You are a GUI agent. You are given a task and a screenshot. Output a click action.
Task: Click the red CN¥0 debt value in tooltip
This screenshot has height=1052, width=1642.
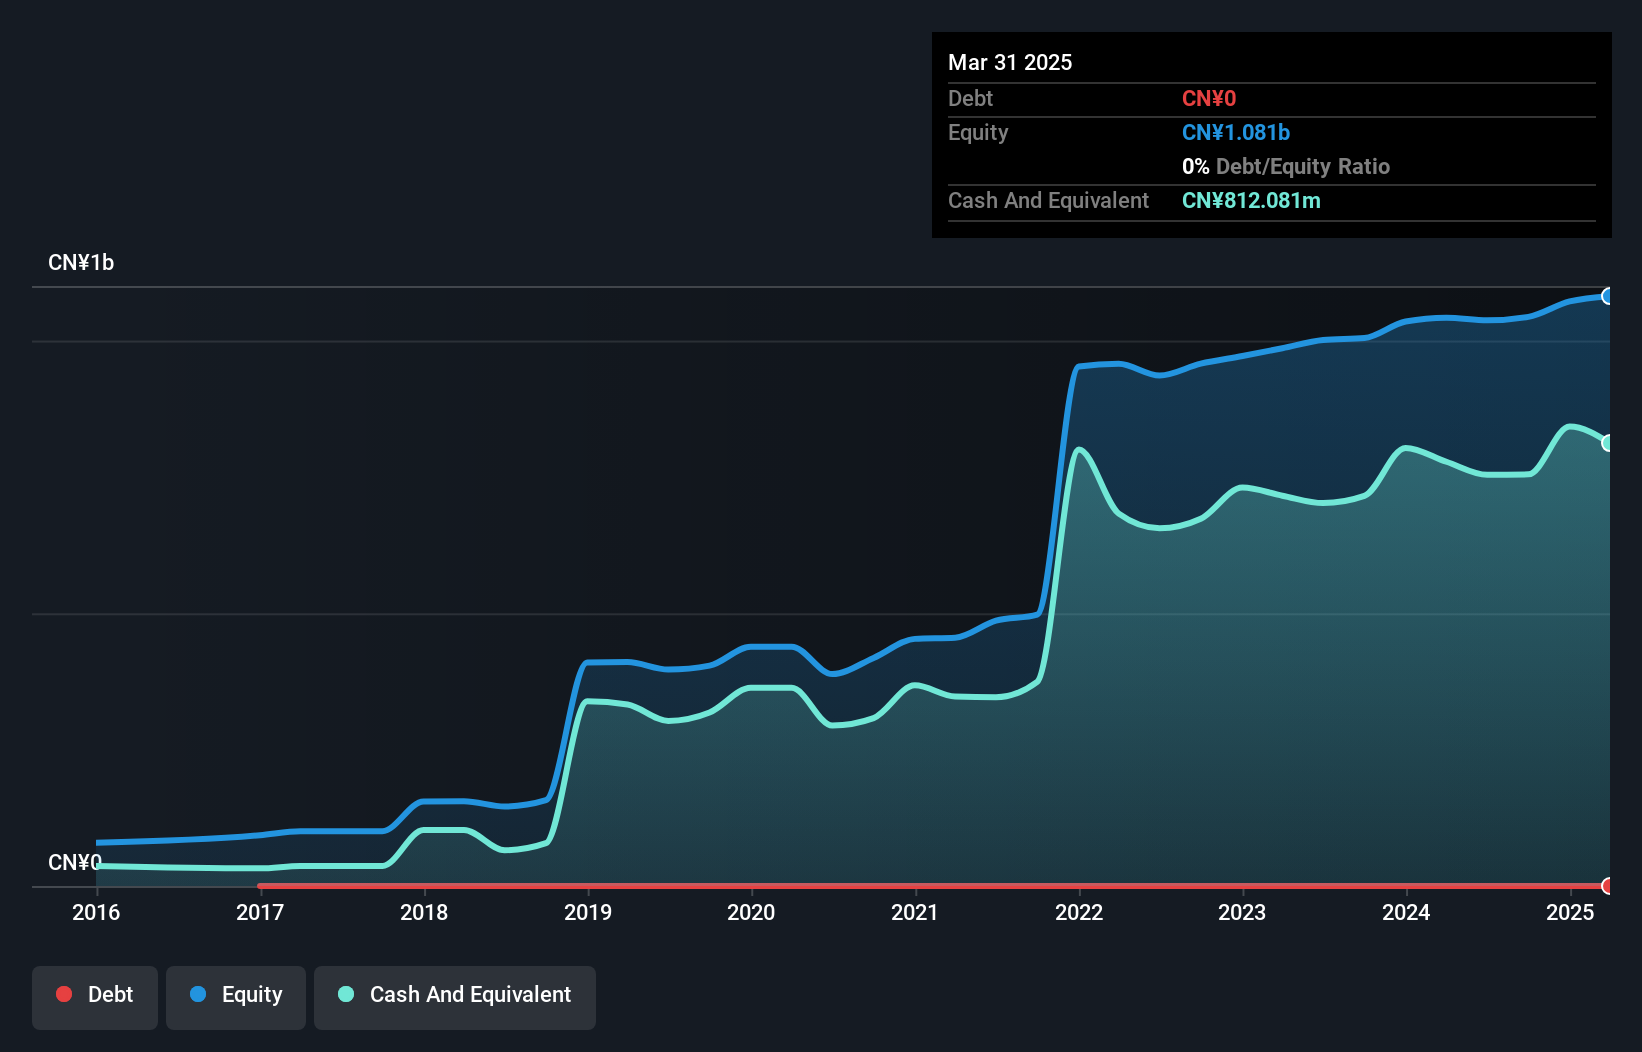pyautogui.click(x=1209, y=98)
